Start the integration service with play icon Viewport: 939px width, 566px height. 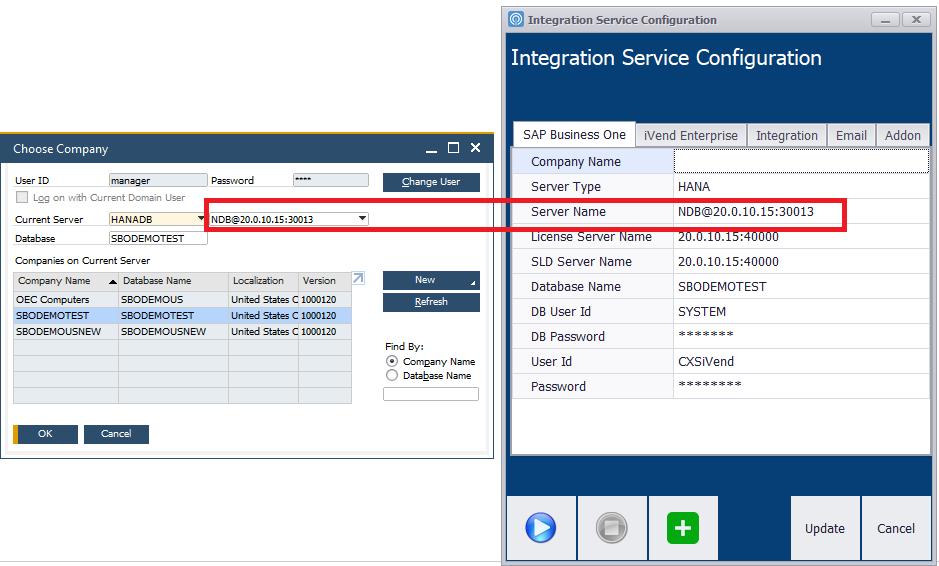(541, 528)
